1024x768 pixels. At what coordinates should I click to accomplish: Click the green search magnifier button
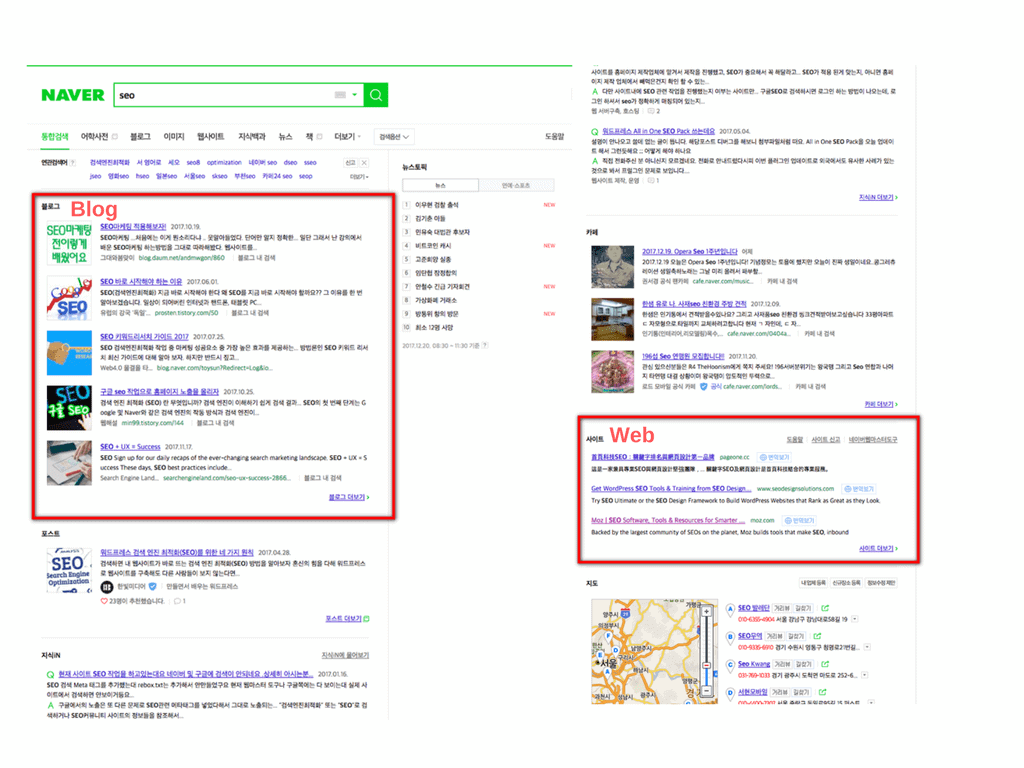tap(376, 95)
